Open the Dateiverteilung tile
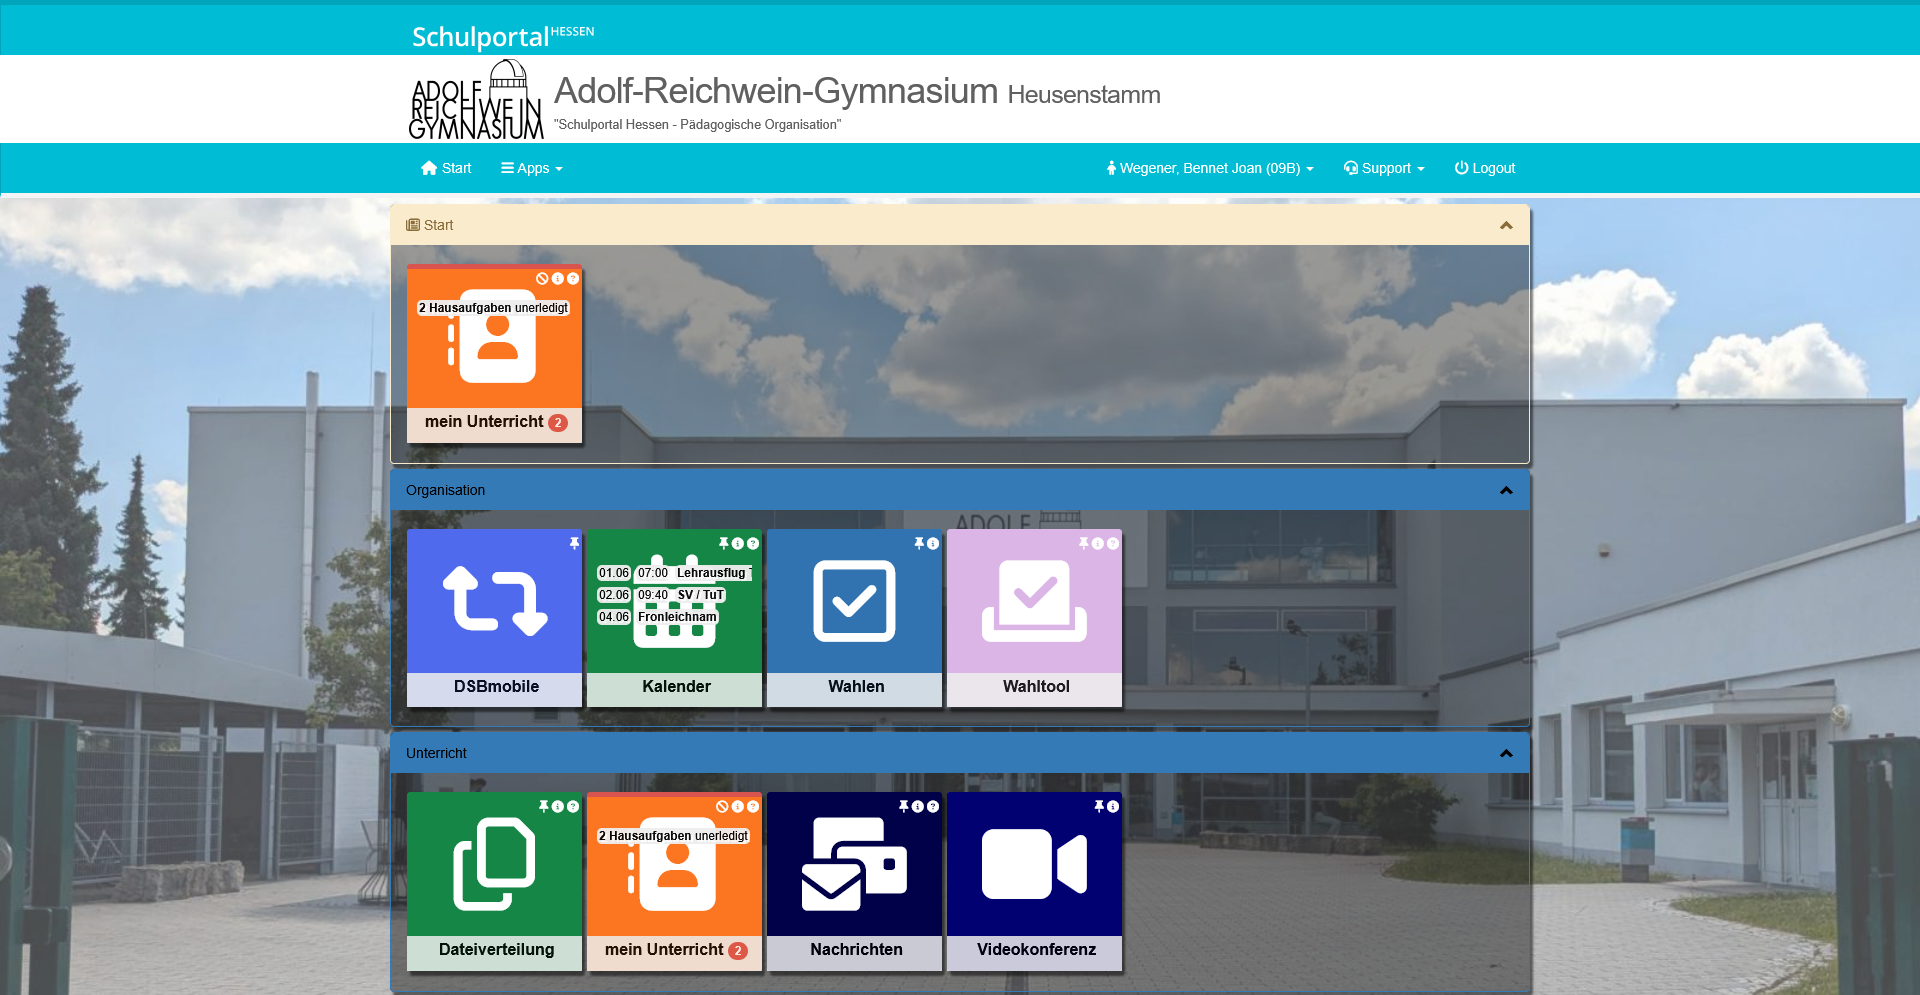 494,881
